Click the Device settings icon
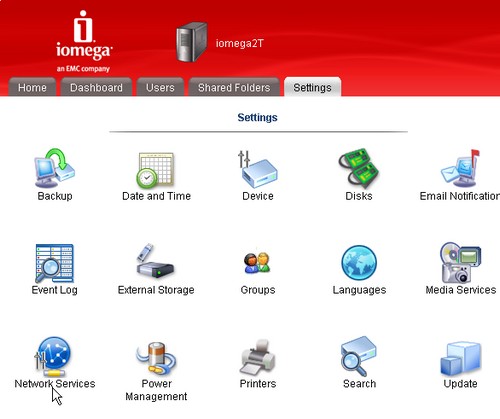The width and height of the screenshot is (500, 419). (258, 169)
